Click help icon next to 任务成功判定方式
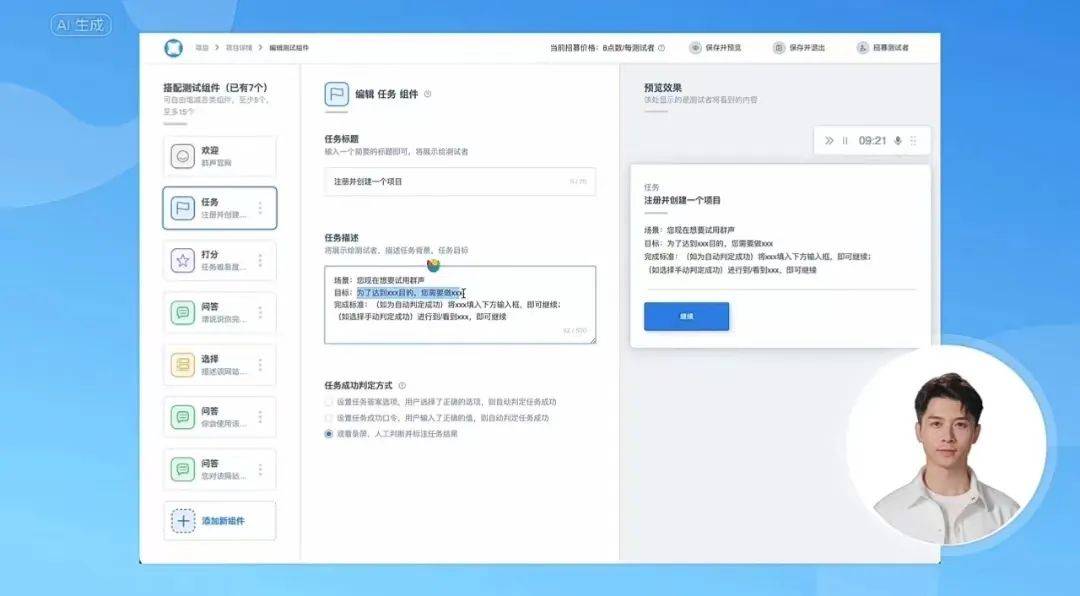 pyautogui.click(x=402, y=385)
